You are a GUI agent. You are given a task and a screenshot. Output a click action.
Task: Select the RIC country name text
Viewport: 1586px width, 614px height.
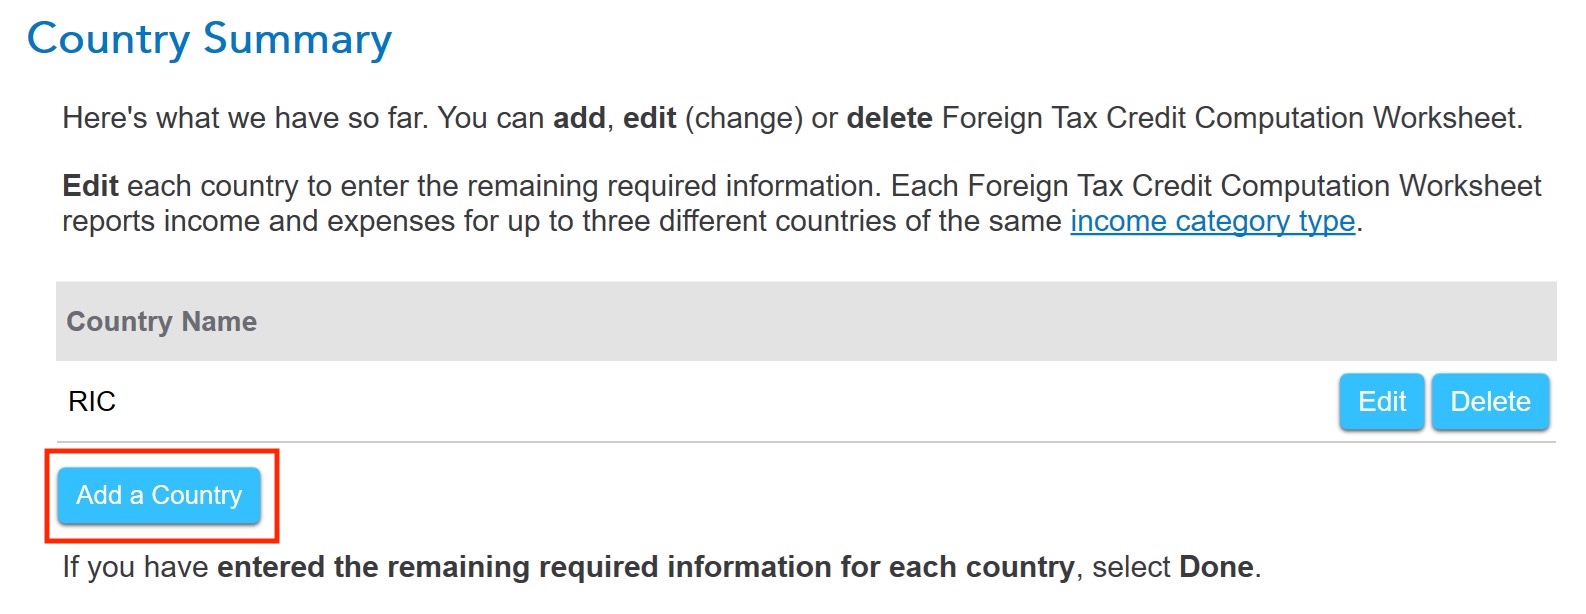point(92,401)
